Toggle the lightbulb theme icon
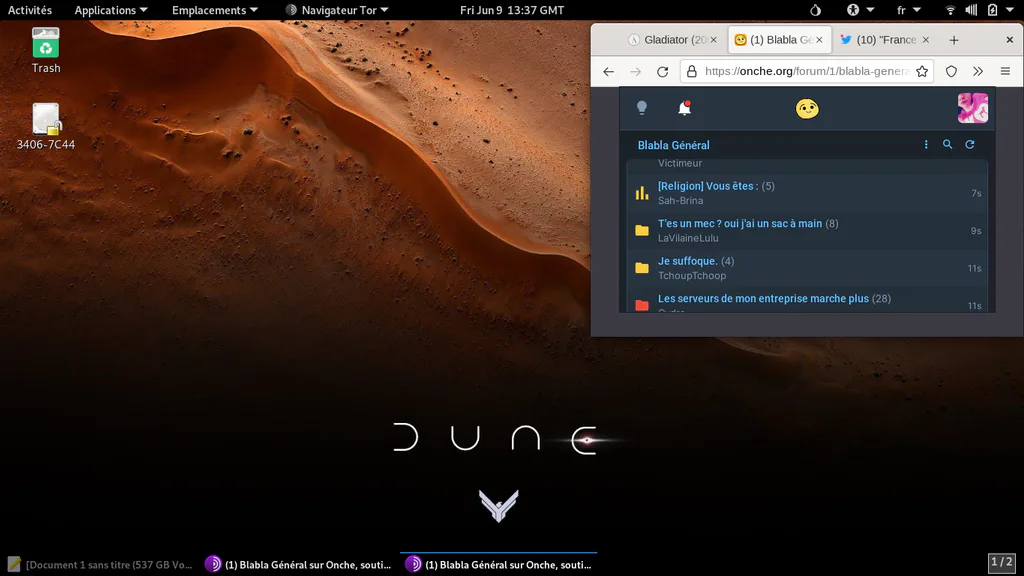This screenshot has width=1024, height=576. tap(642, 108)
